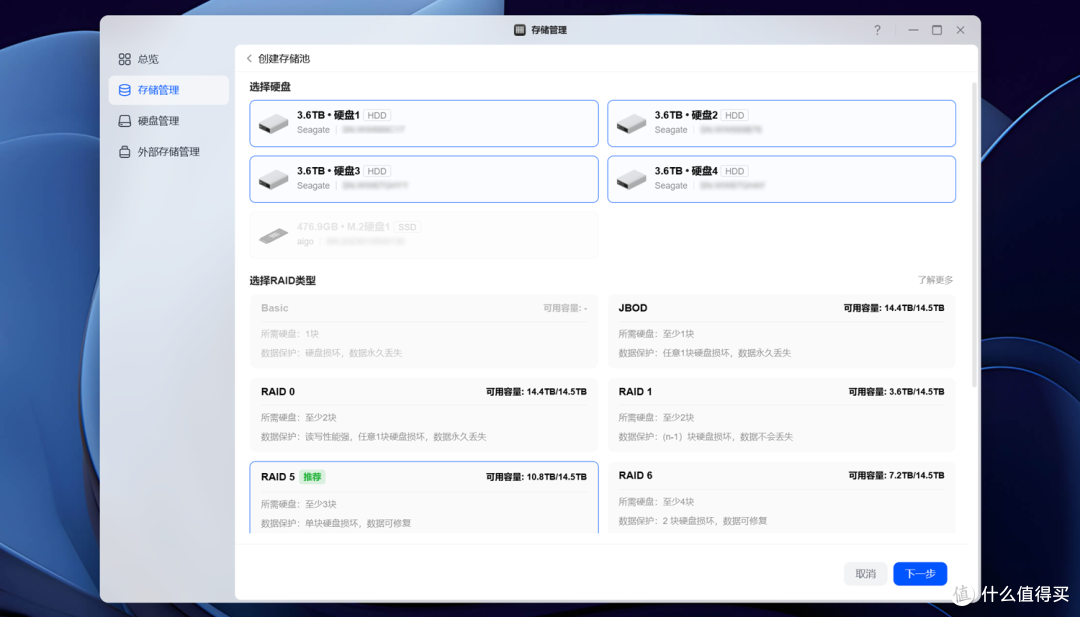
Task: Click the SSD tag on M.2硬盘1
Action: coord(407,227)
